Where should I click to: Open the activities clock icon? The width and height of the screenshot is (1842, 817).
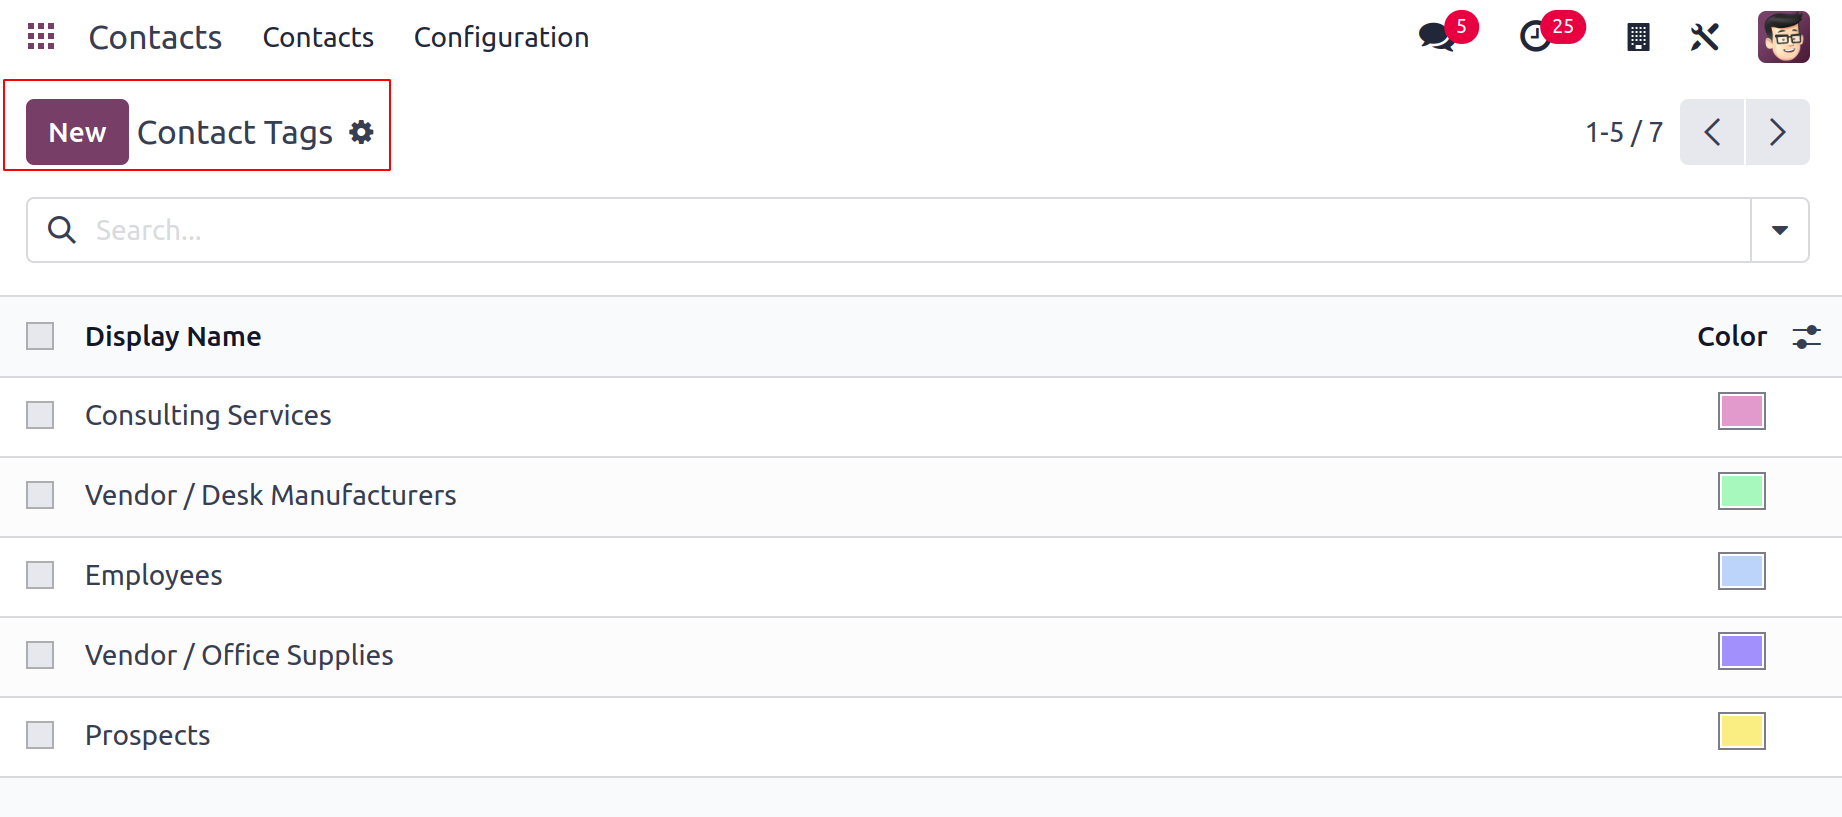point(1535,37)
